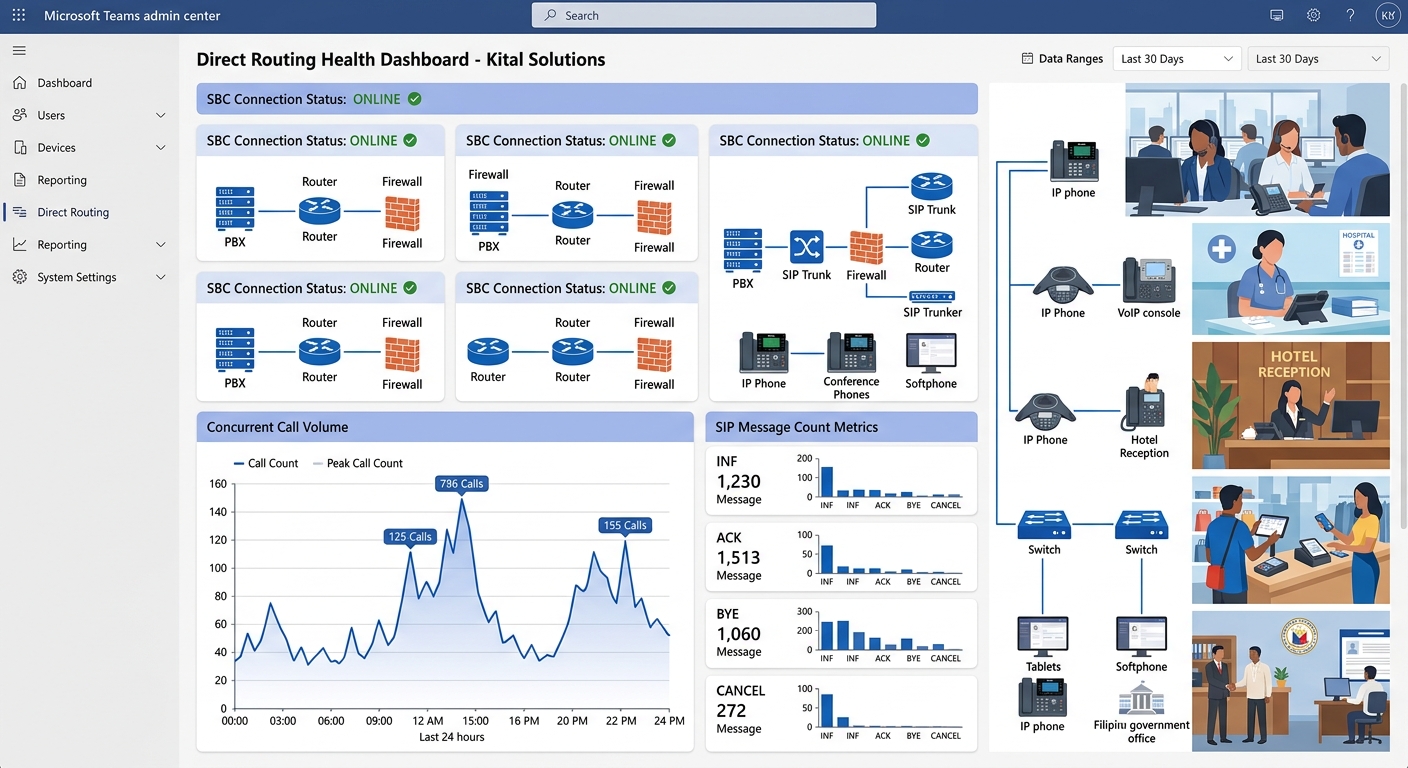
Task: Expand the lower Reporting section chevron
Action: (161, 244)
